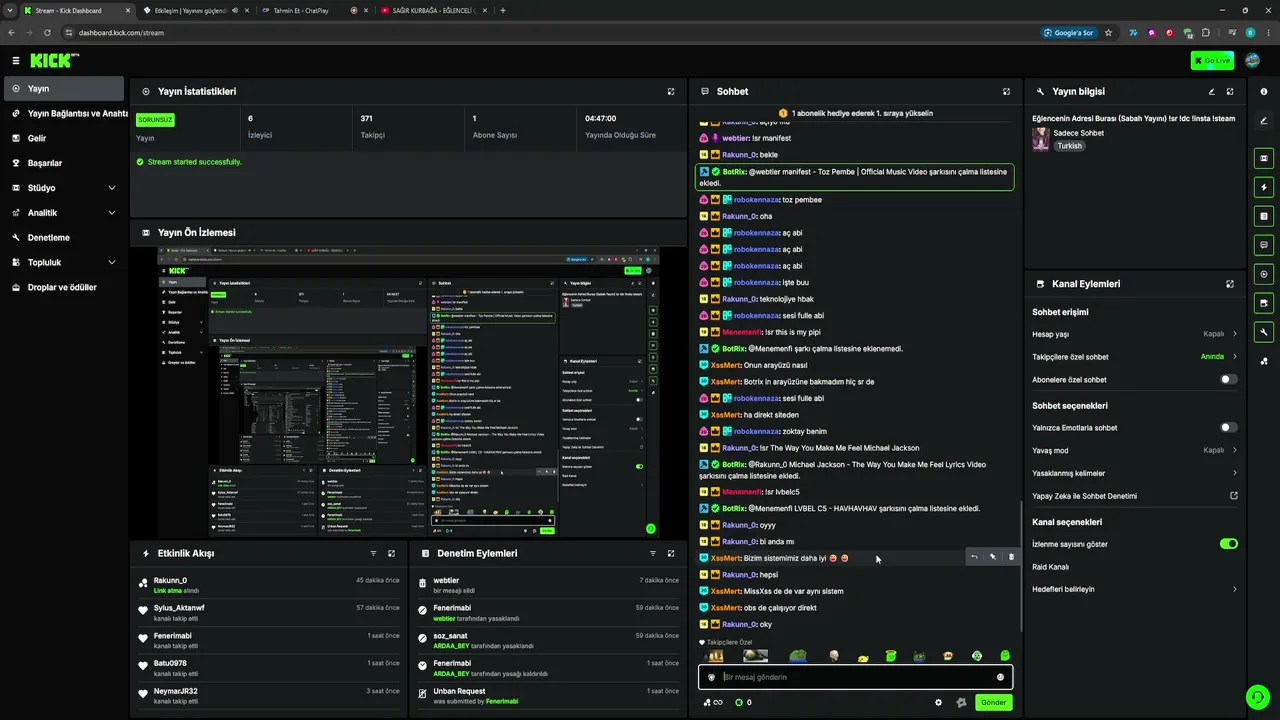Toggle Abonelere özel sohbet switch
Screen dimensions: 1280x720
tap(1229, 380)
